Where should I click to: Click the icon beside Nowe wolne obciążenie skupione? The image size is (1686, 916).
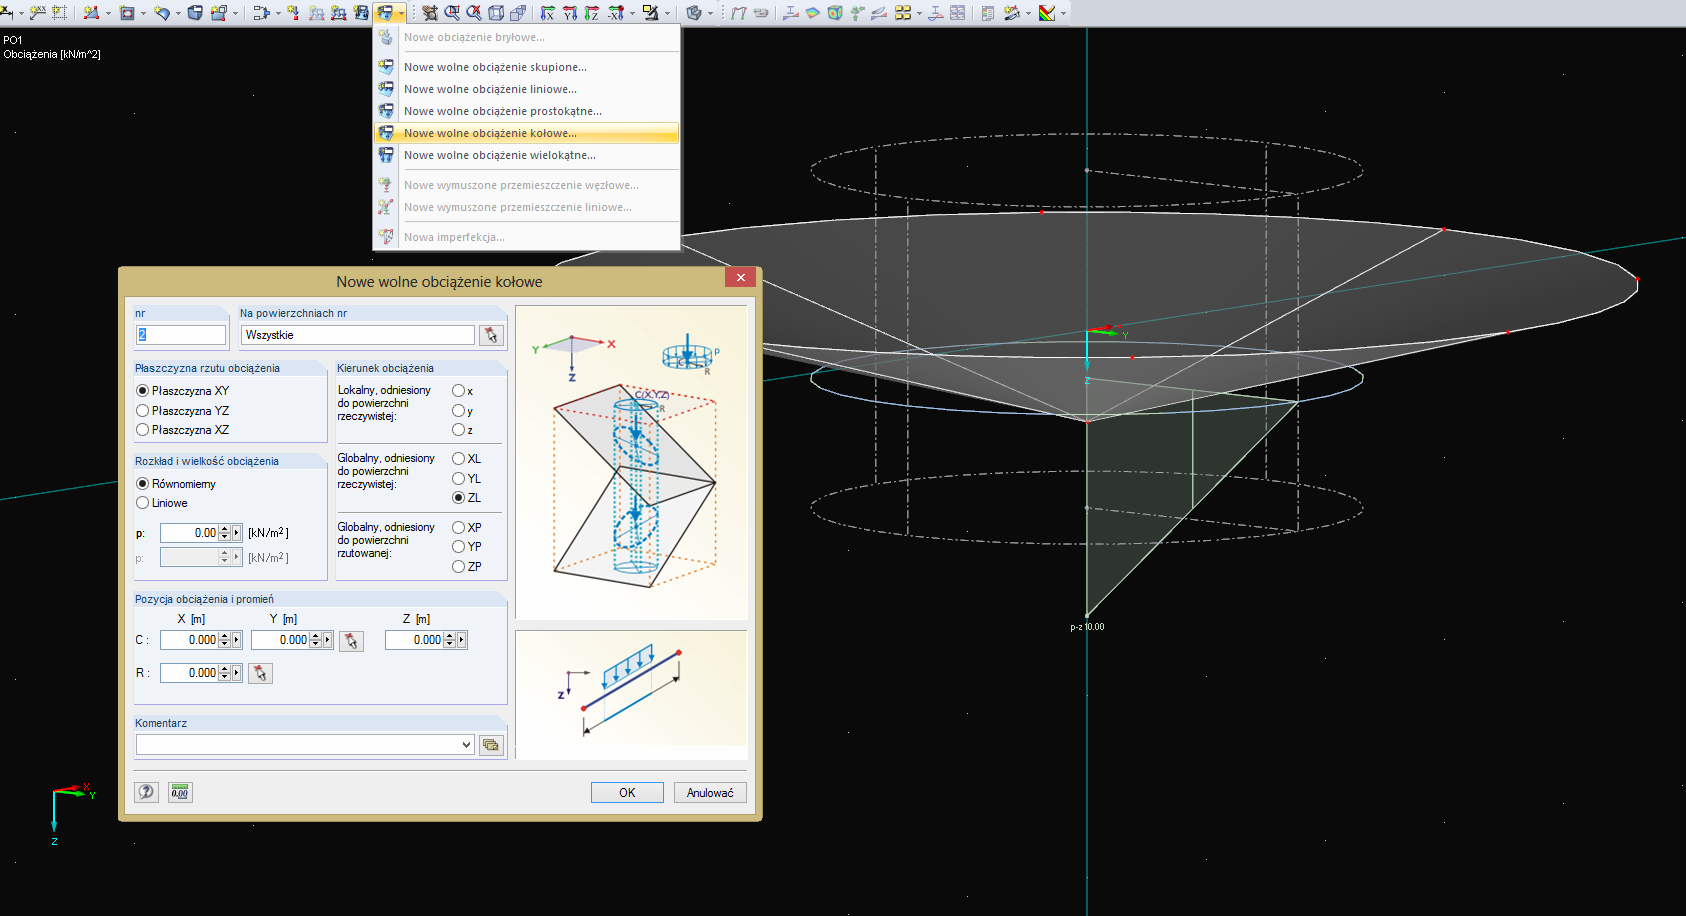pos(386,67)
